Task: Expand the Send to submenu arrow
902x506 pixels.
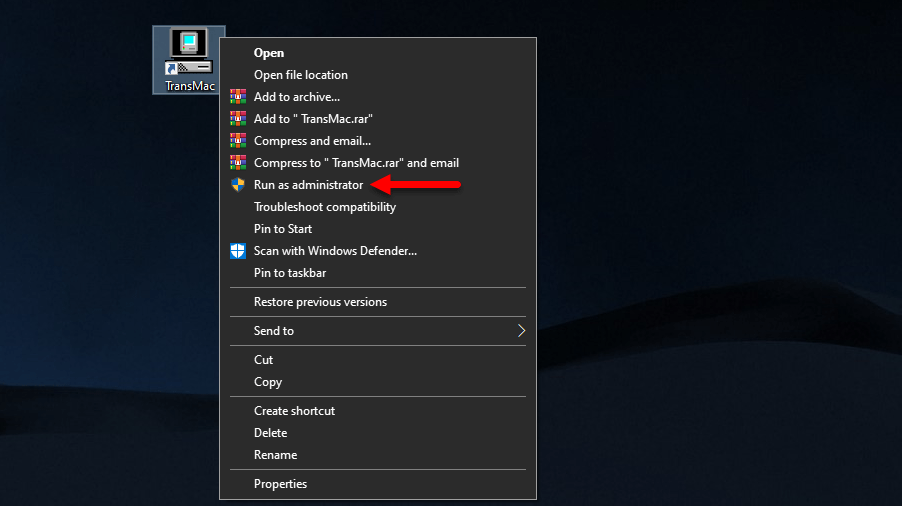Action: coord(521,331)
